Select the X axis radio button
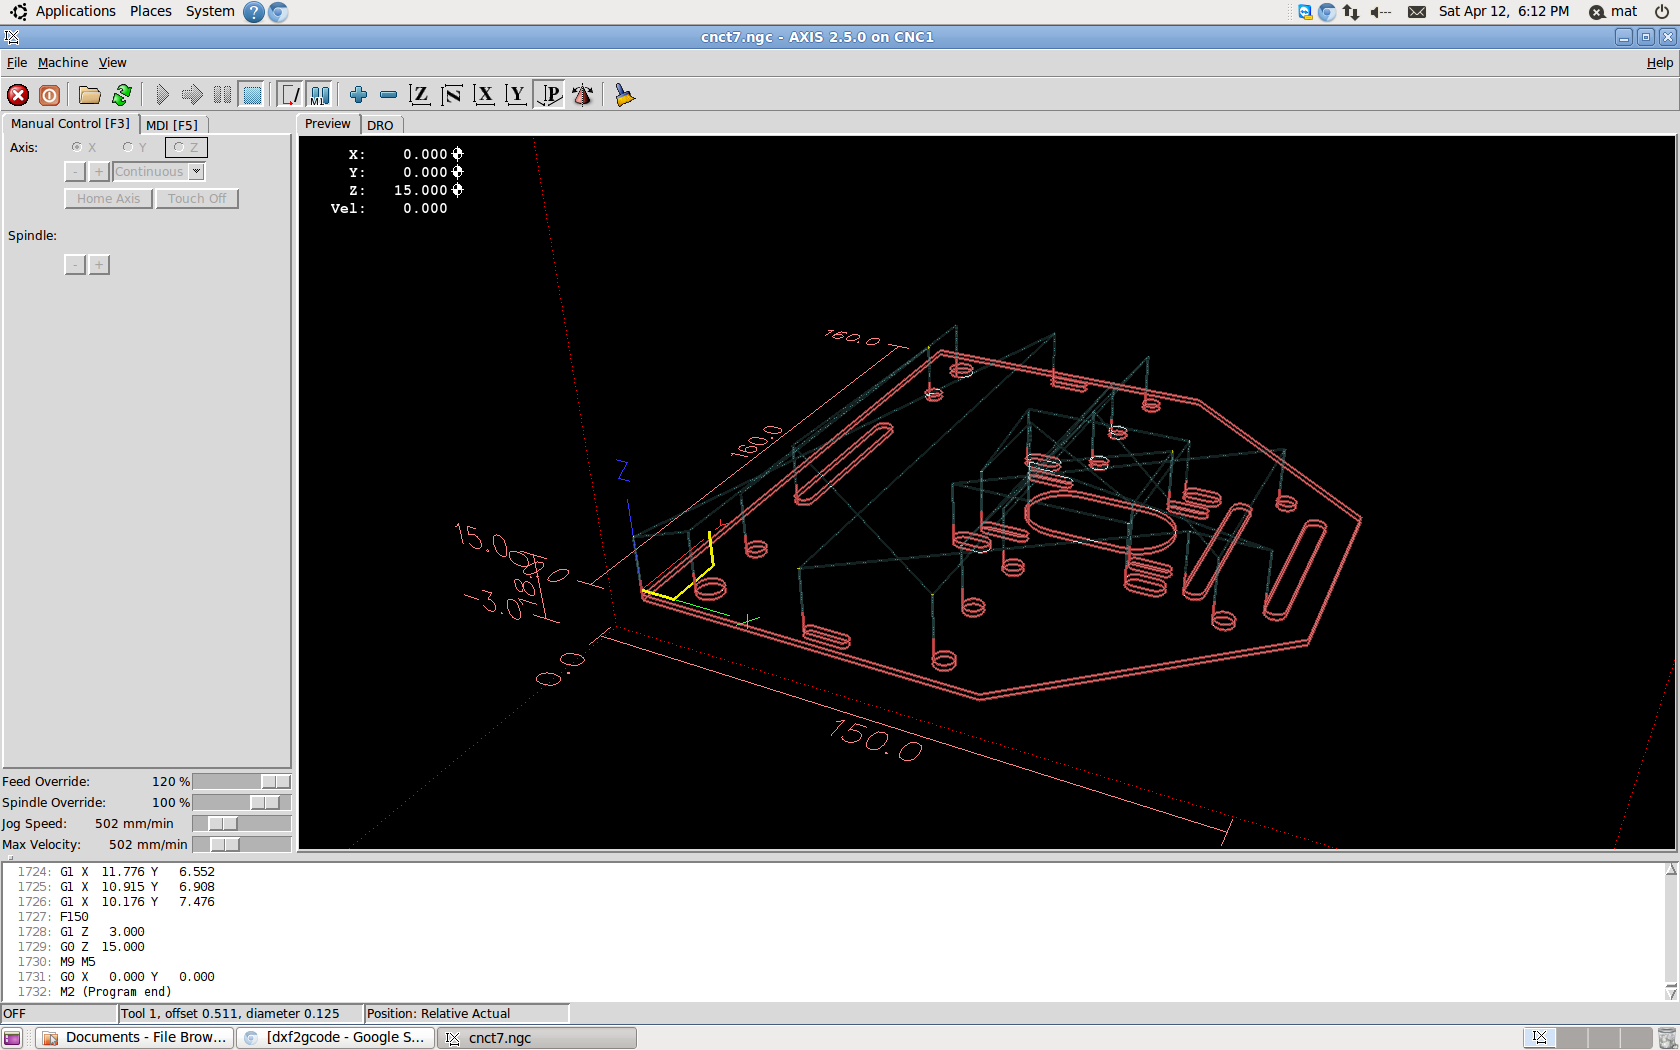The image size is (1680, 1050). click(77, 147)
